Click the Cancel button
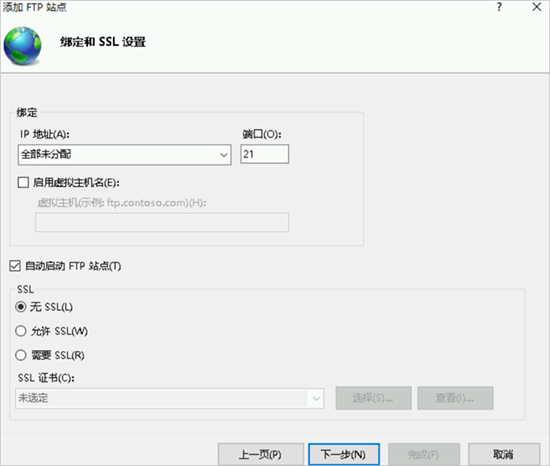550x466 pixels. click(x=504, y=454)
